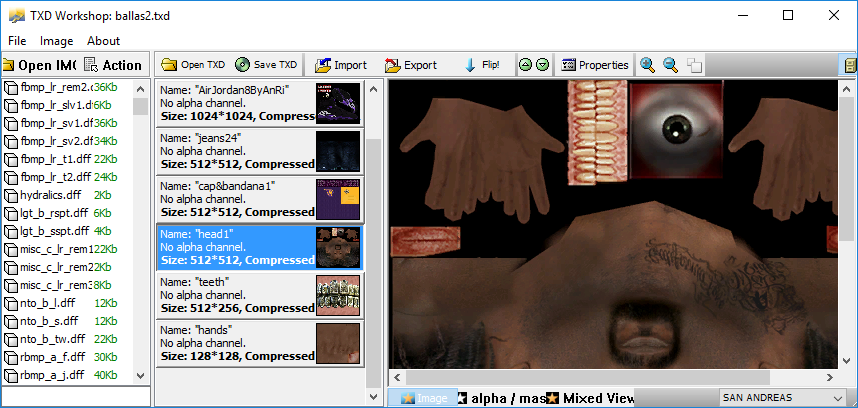858x408 pixels.
Task: Zoom in with the magnifier plus icon
Action: click(x=648, y=65)
